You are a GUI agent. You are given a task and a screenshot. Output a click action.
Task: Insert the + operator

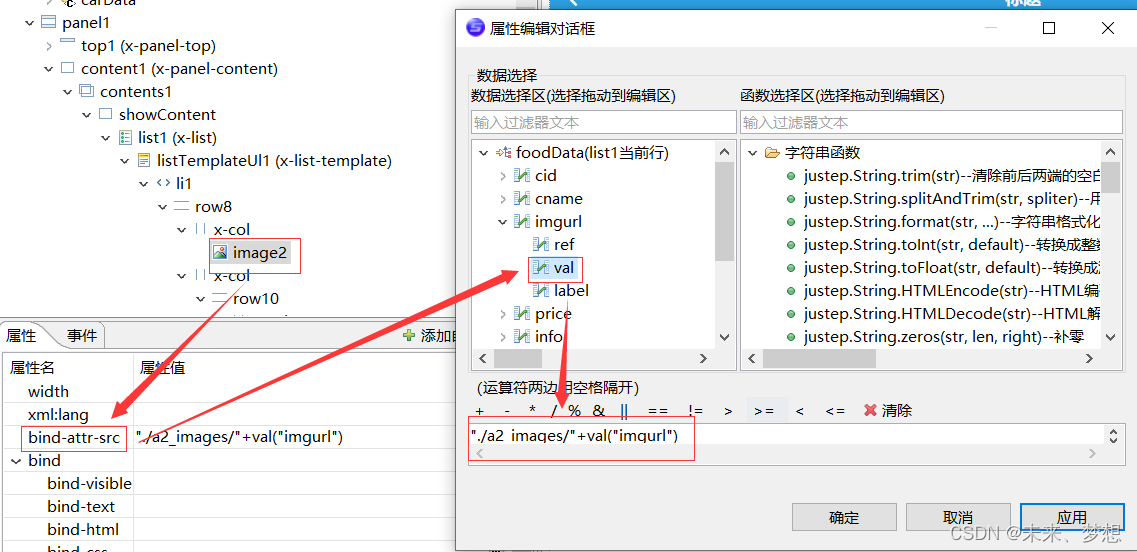[x=479, y=411]
